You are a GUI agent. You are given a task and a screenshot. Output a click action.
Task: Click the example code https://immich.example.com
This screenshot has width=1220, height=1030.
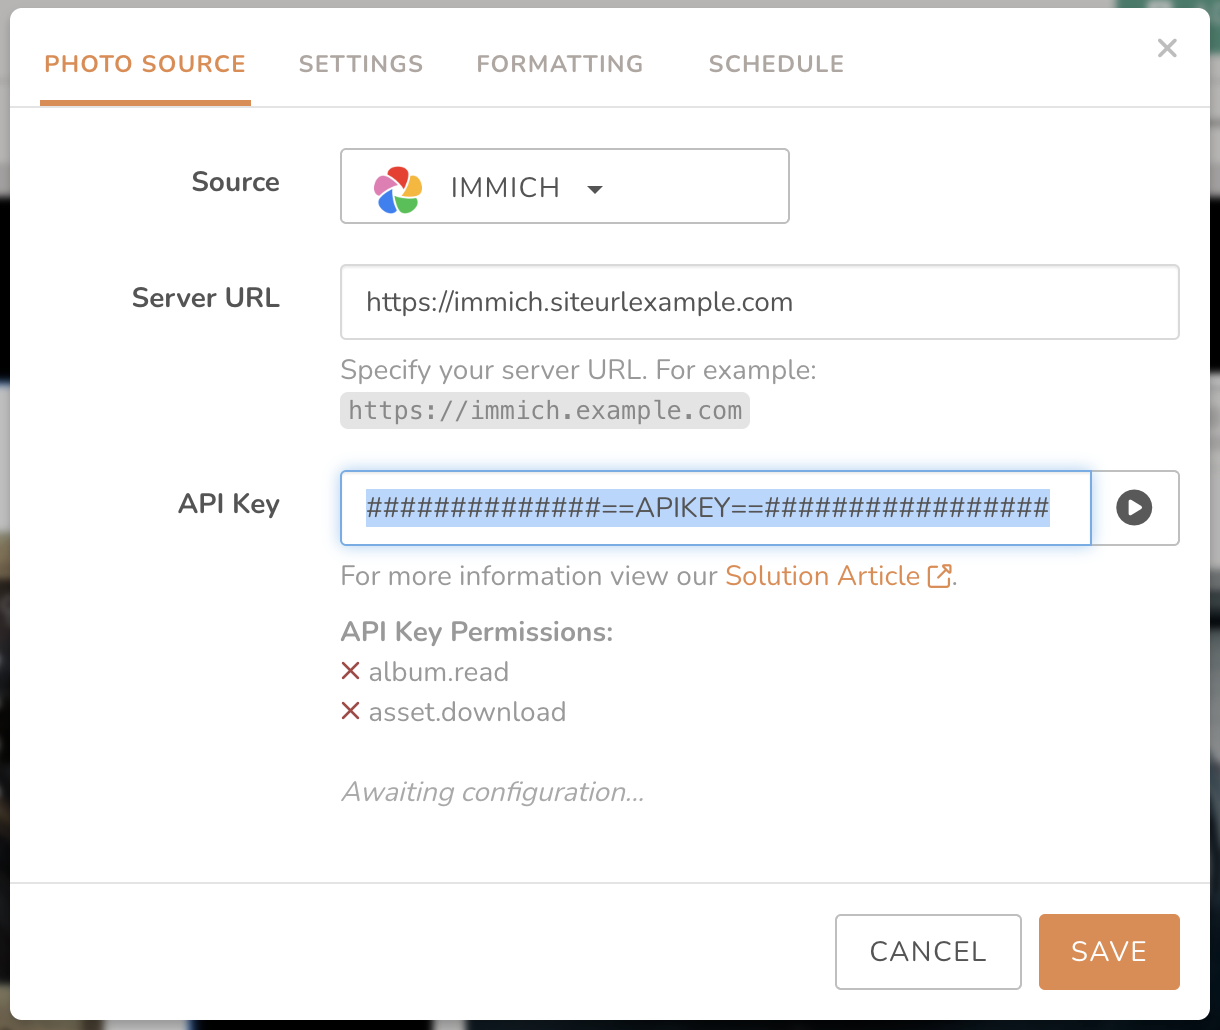pos(545,410)
